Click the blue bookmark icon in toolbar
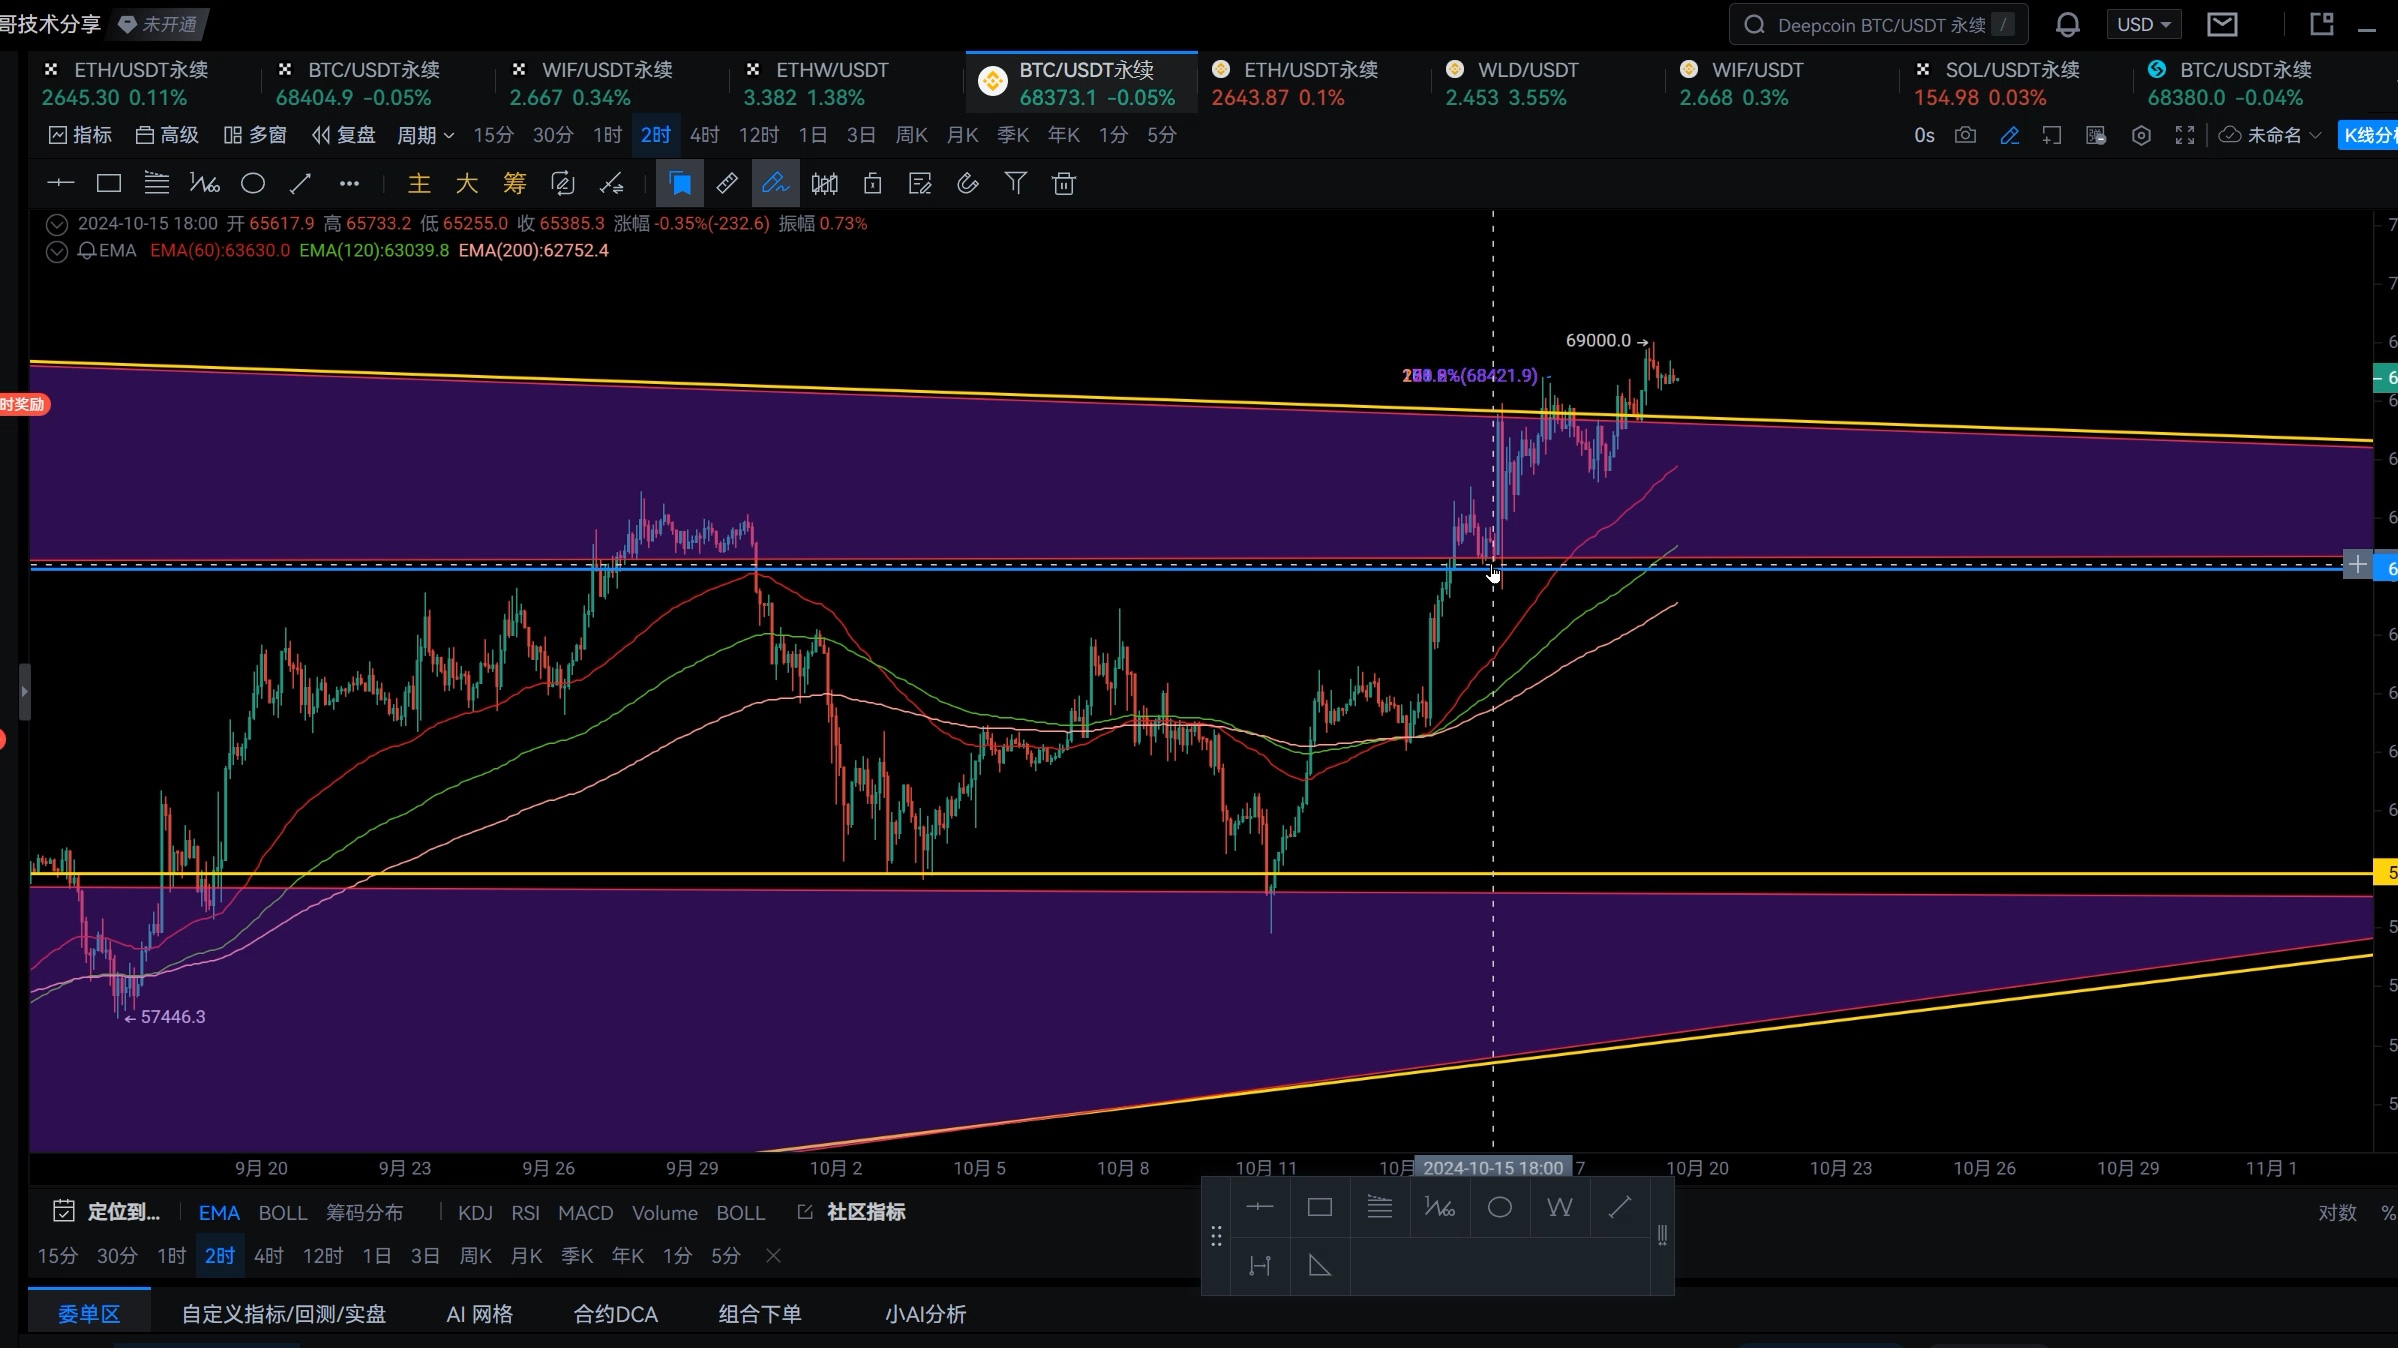The image size is (2398, 1348). click(x=680, y=183)
